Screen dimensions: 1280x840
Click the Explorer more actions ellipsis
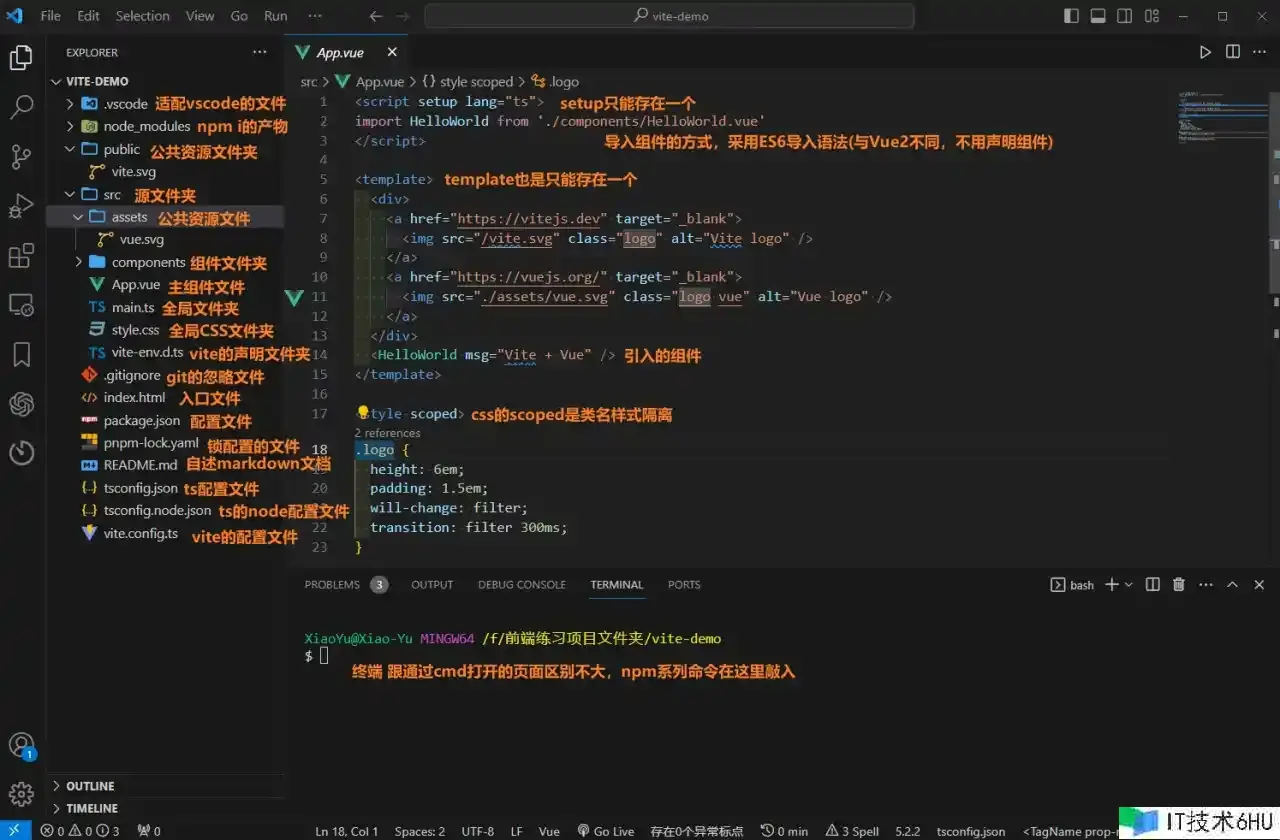(x=260, y=52)
